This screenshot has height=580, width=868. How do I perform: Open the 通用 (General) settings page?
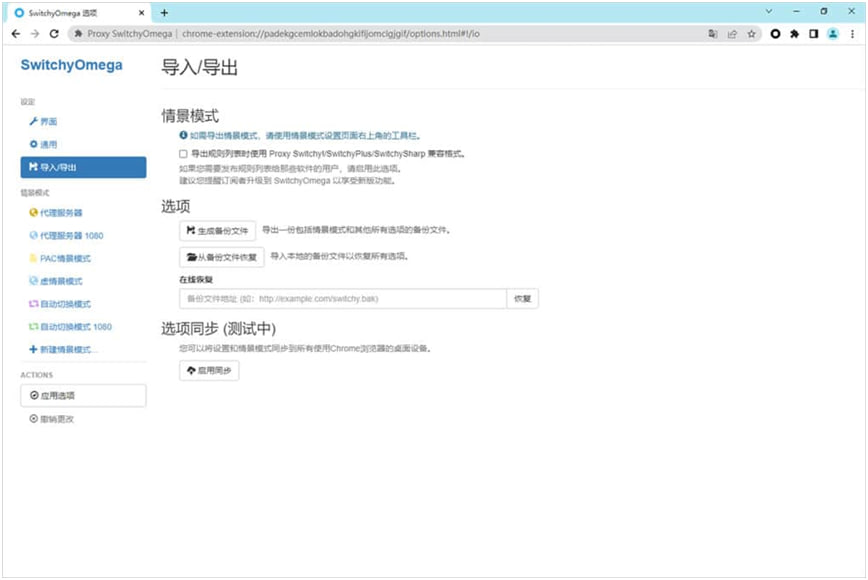(47, 144)
